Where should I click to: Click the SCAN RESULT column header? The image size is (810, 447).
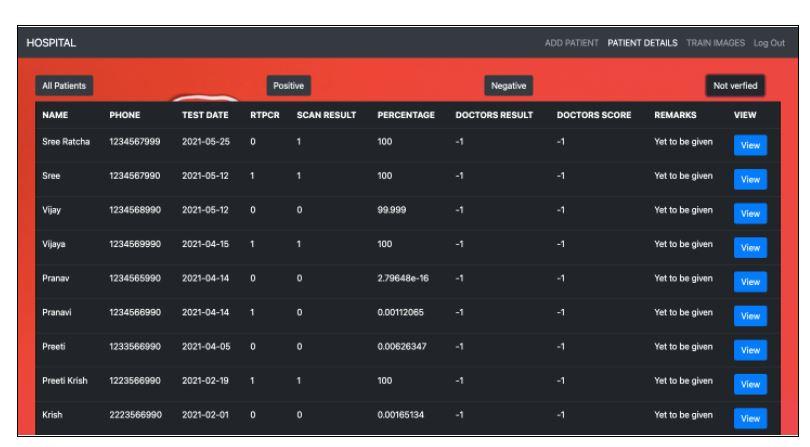tap(326, 115)
